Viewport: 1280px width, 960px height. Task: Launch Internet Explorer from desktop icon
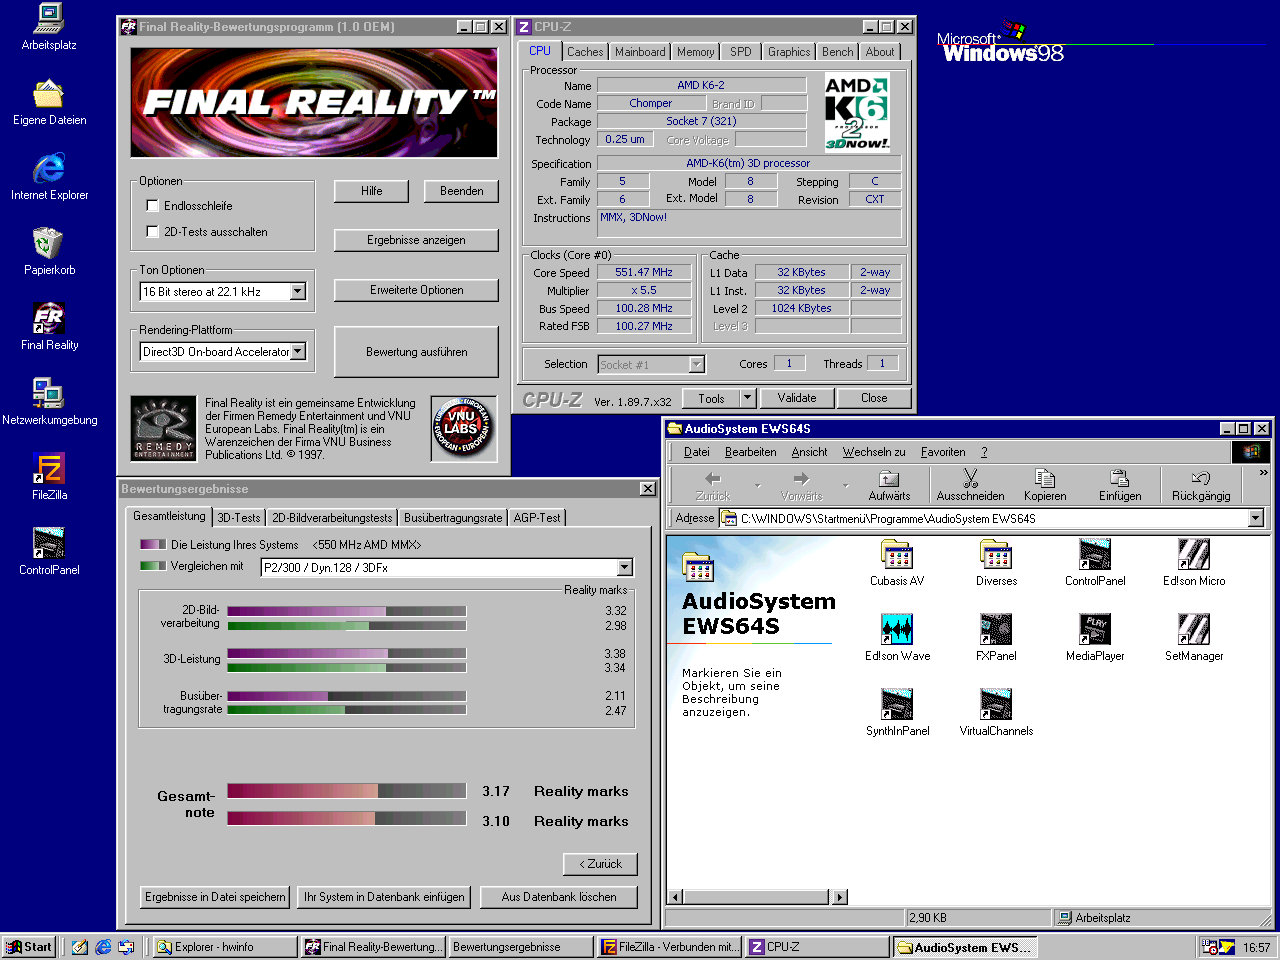point(49,168)
